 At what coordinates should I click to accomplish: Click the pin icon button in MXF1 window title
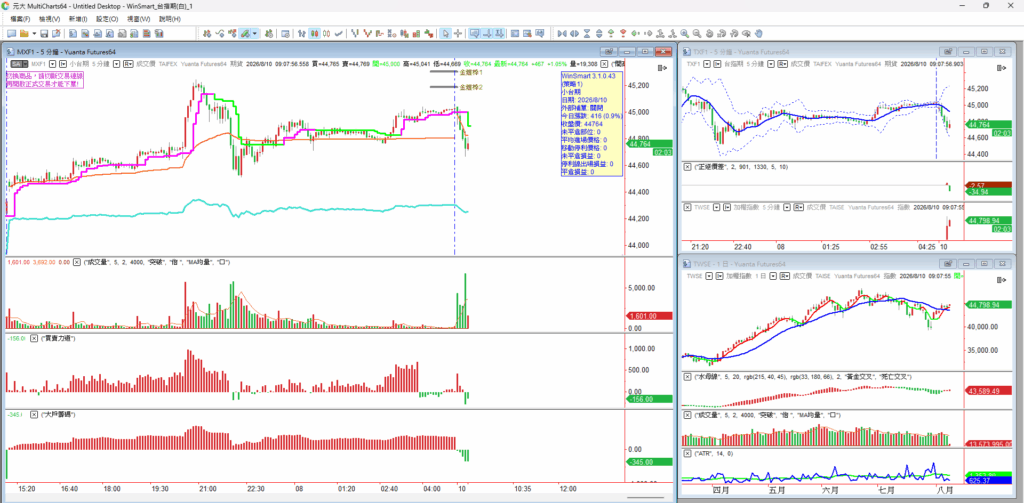608,51
